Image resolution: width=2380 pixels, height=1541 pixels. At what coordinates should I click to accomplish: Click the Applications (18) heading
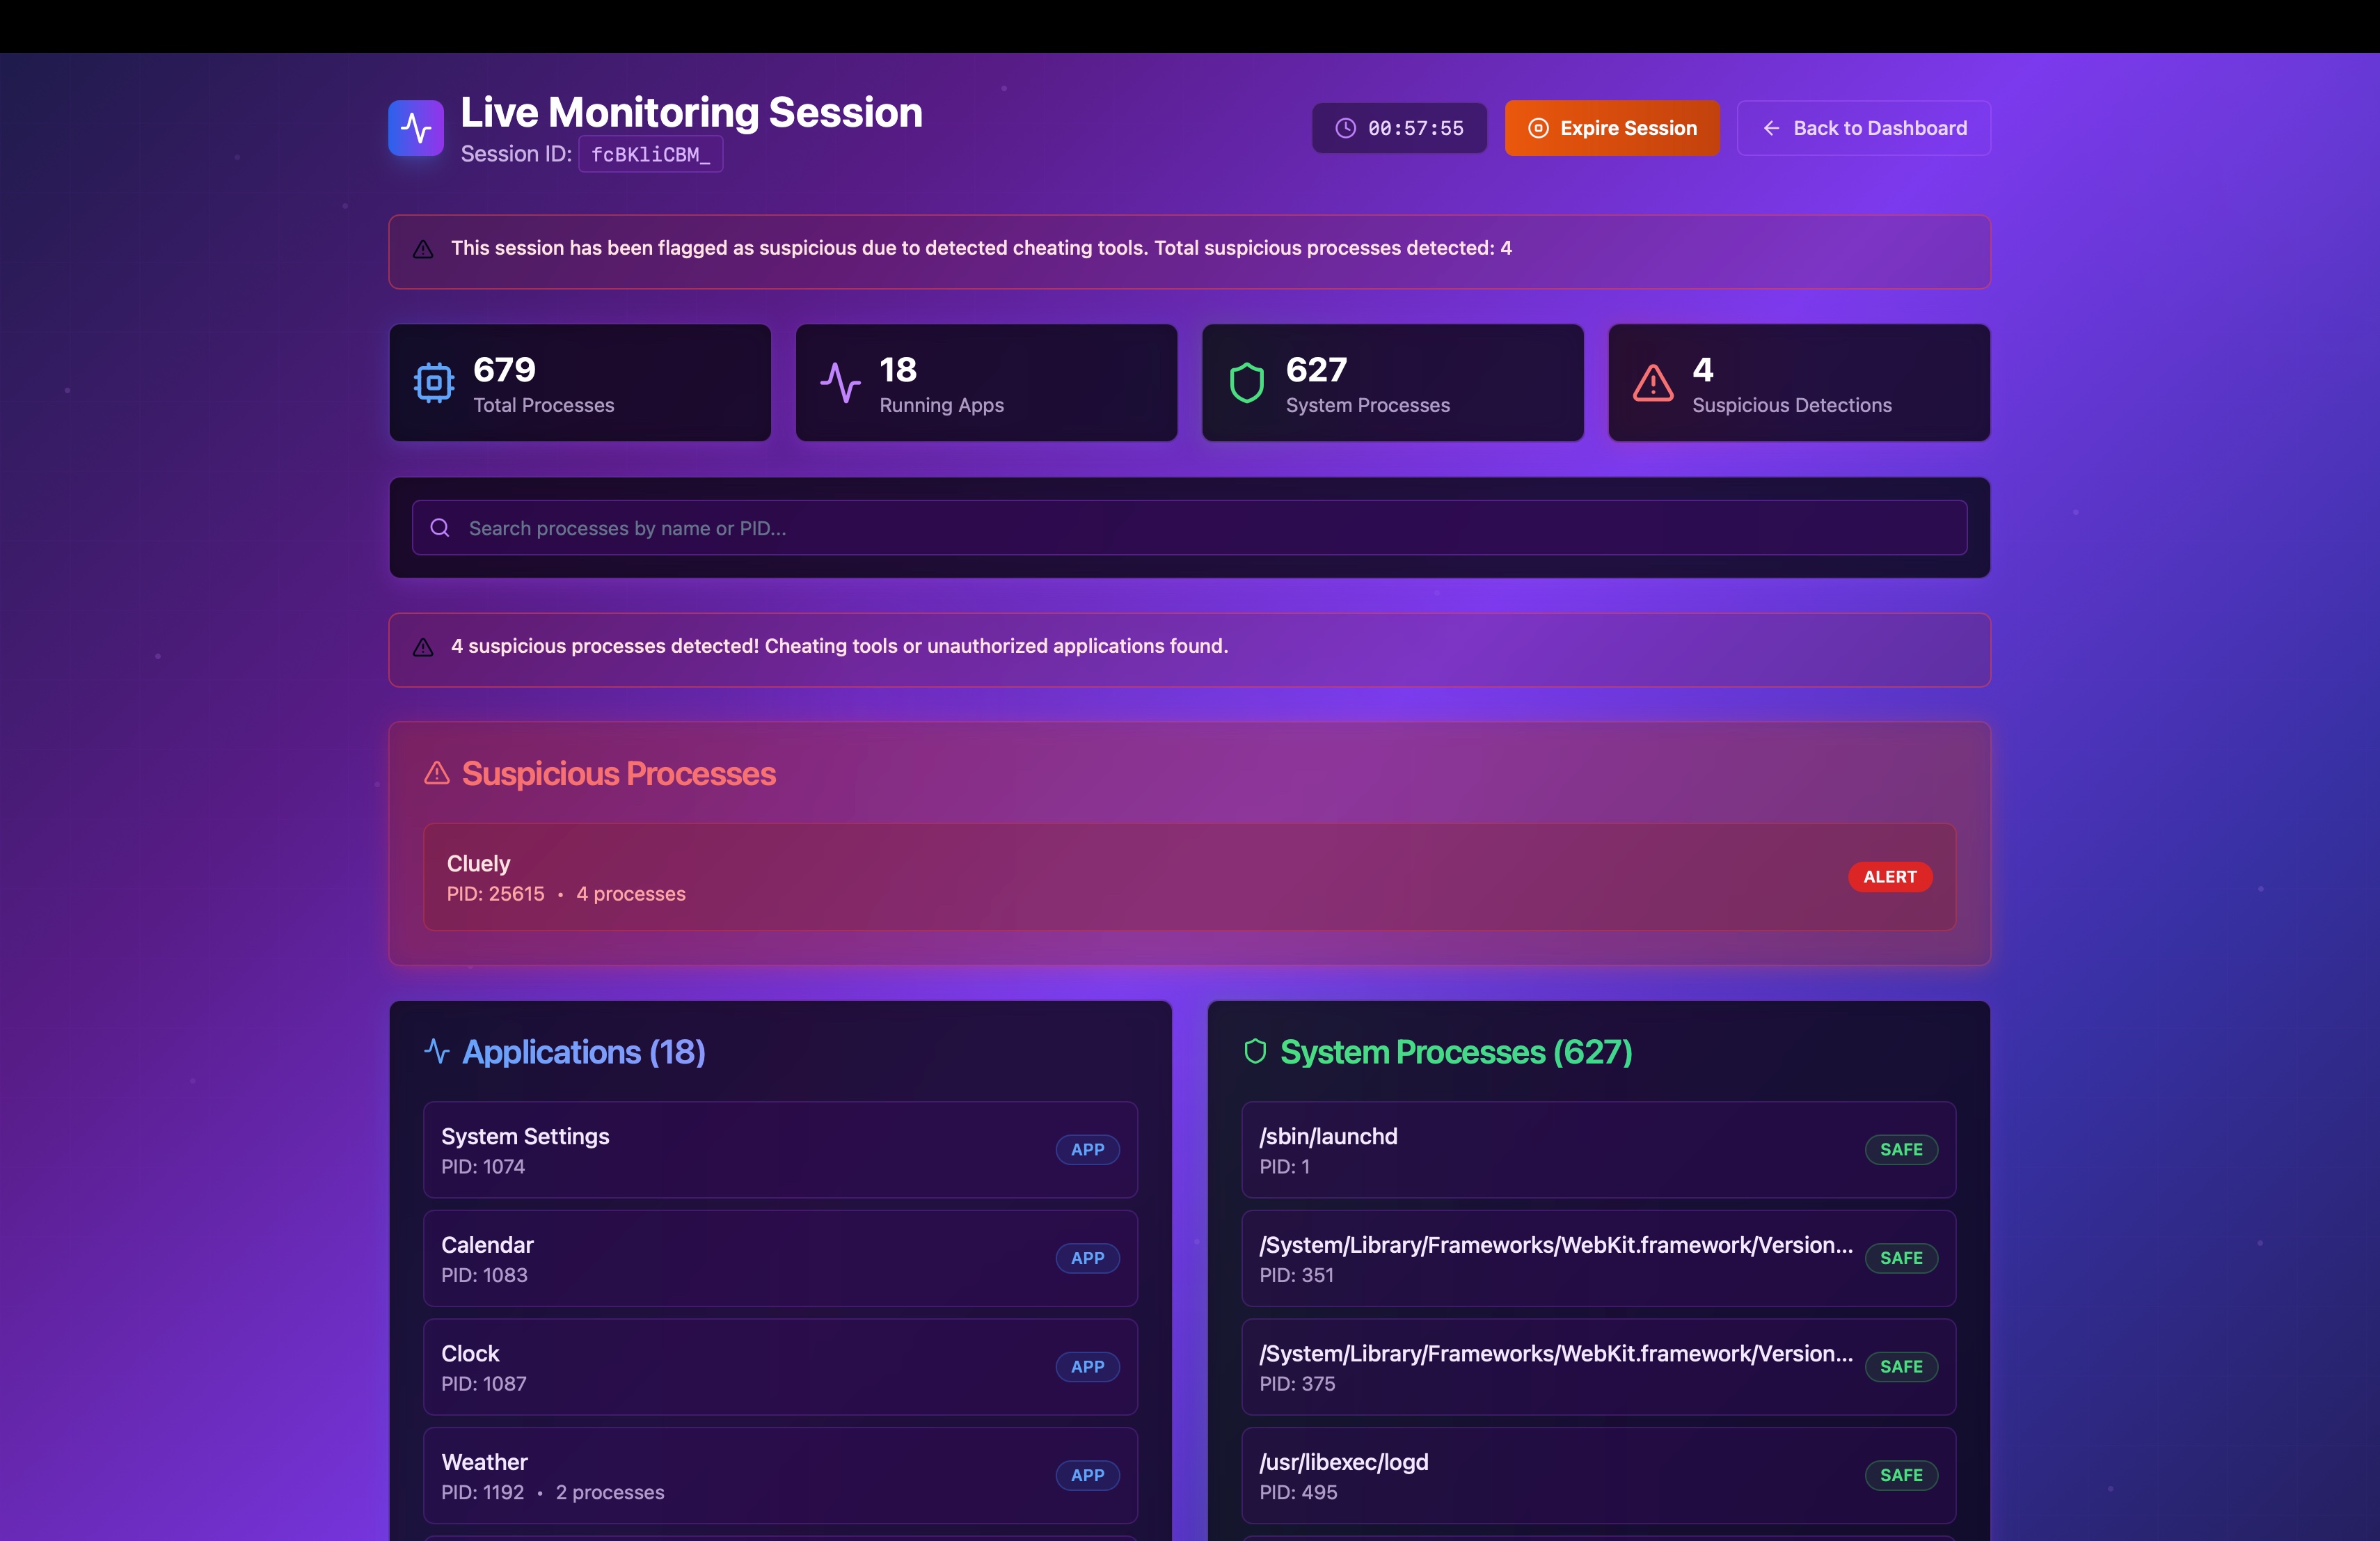(x=584, y=1052)
